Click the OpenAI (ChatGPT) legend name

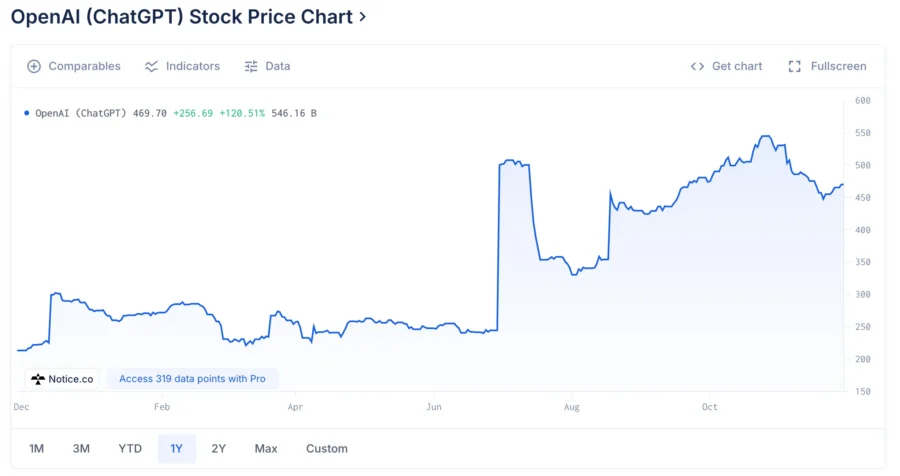[80, 113]
